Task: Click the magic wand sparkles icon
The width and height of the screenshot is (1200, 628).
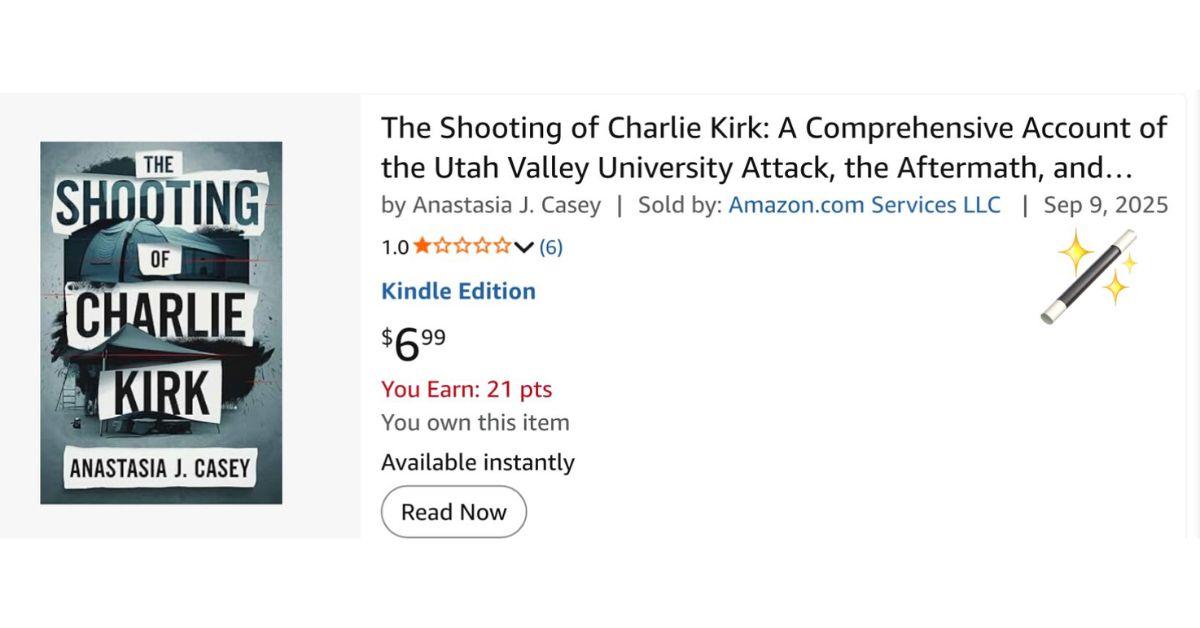Action: coord(1090,280)
